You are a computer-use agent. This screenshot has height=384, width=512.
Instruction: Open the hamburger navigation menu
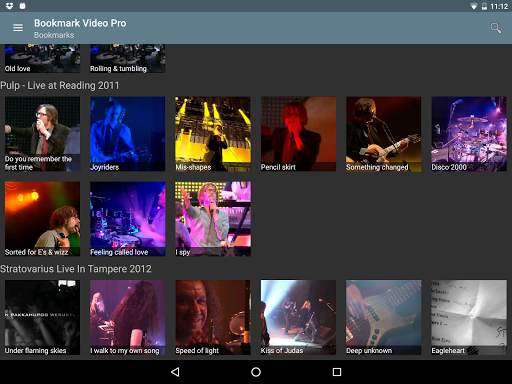coord(18,28)
